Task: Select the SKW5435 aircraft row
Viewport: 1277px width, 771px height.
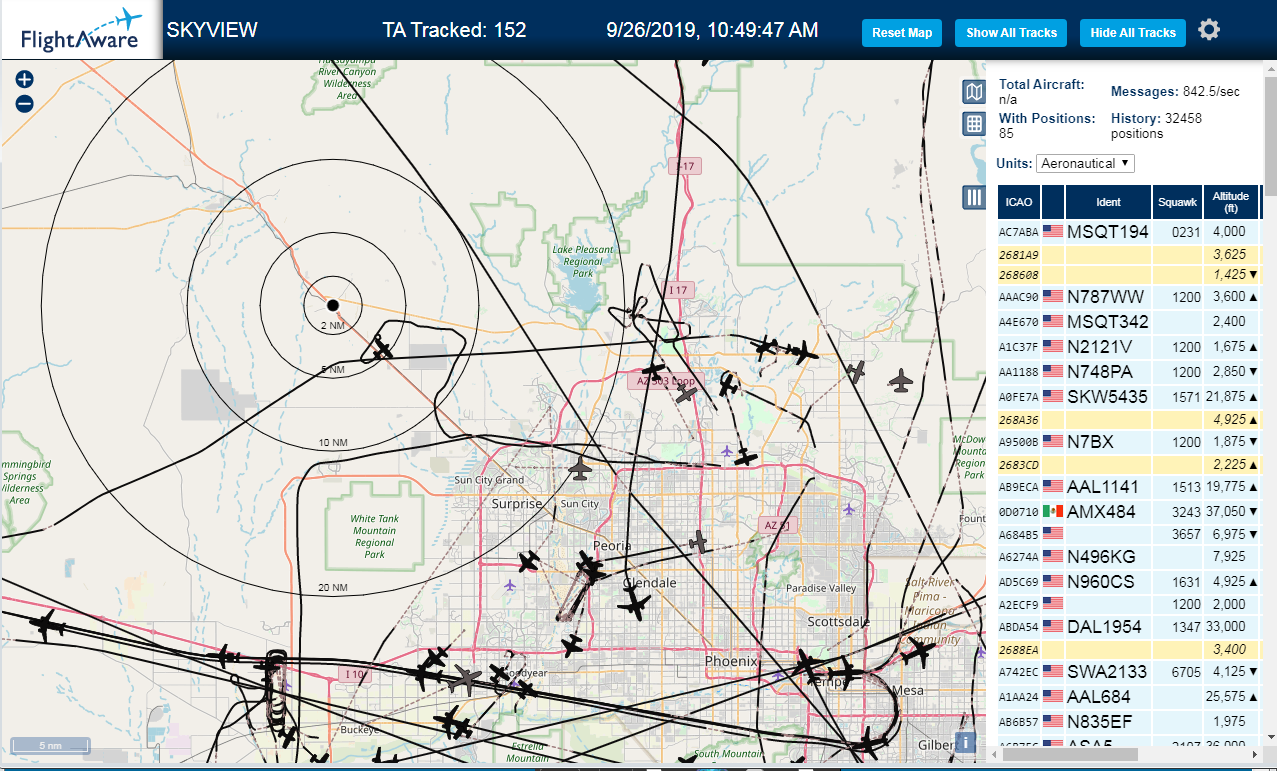Action: (1130, 396)
